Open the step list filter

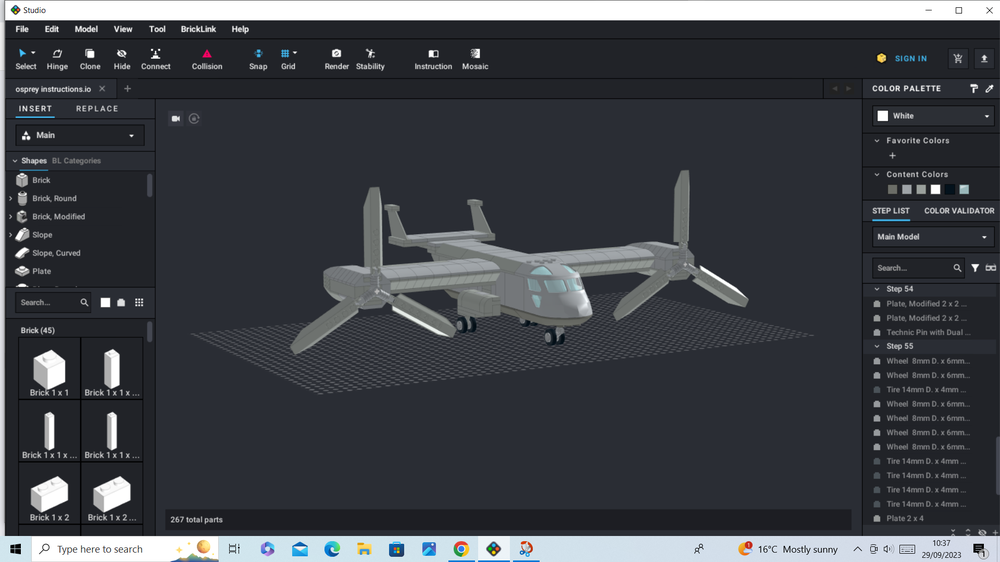click(975, 268)
